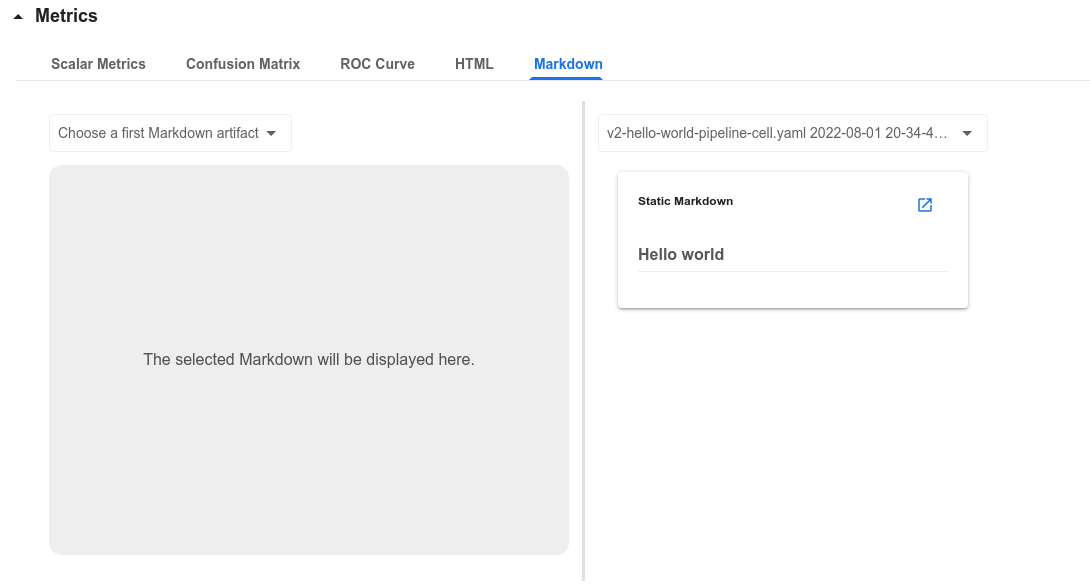
Task: Click the first artifact dropdown arrow icon
Action: 271,133
